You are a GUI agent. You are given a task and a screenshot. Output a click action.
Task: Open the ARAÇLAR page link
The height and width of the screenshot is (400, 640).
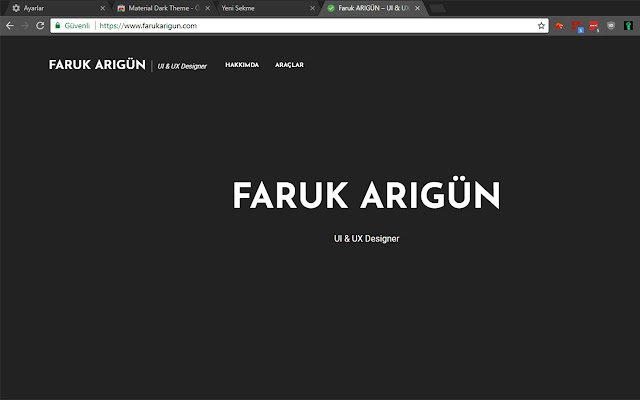pyautogui.click(x=289, y=65)
